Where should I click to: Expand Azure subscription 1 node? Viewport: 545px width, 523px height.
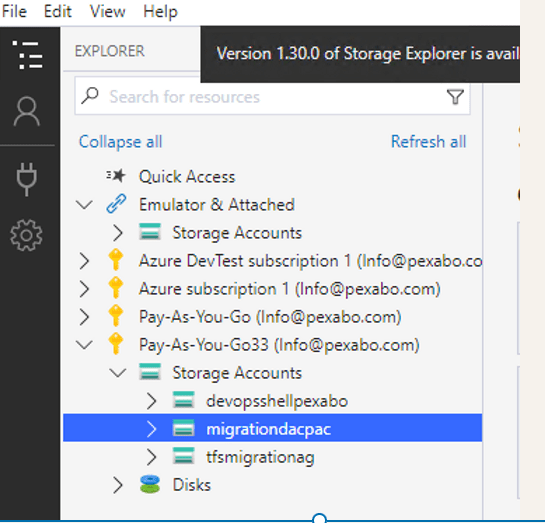coord(84,289)
